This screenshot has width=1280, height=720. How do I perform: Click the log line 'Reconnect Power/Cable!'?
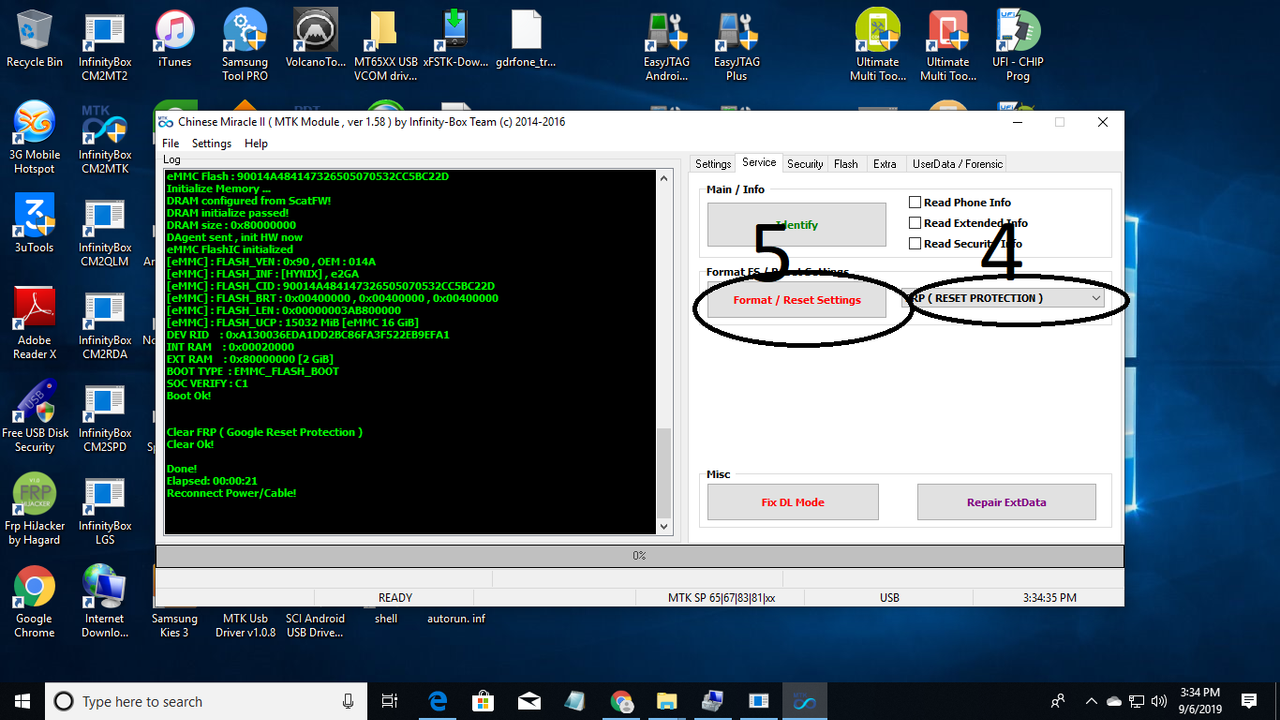click(231, 493)
